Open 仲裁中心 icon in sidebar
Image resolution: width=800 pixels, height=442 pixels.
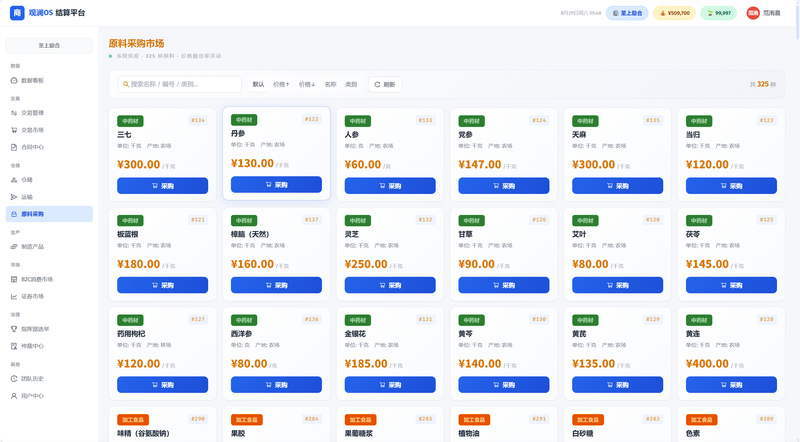(14, 346)
